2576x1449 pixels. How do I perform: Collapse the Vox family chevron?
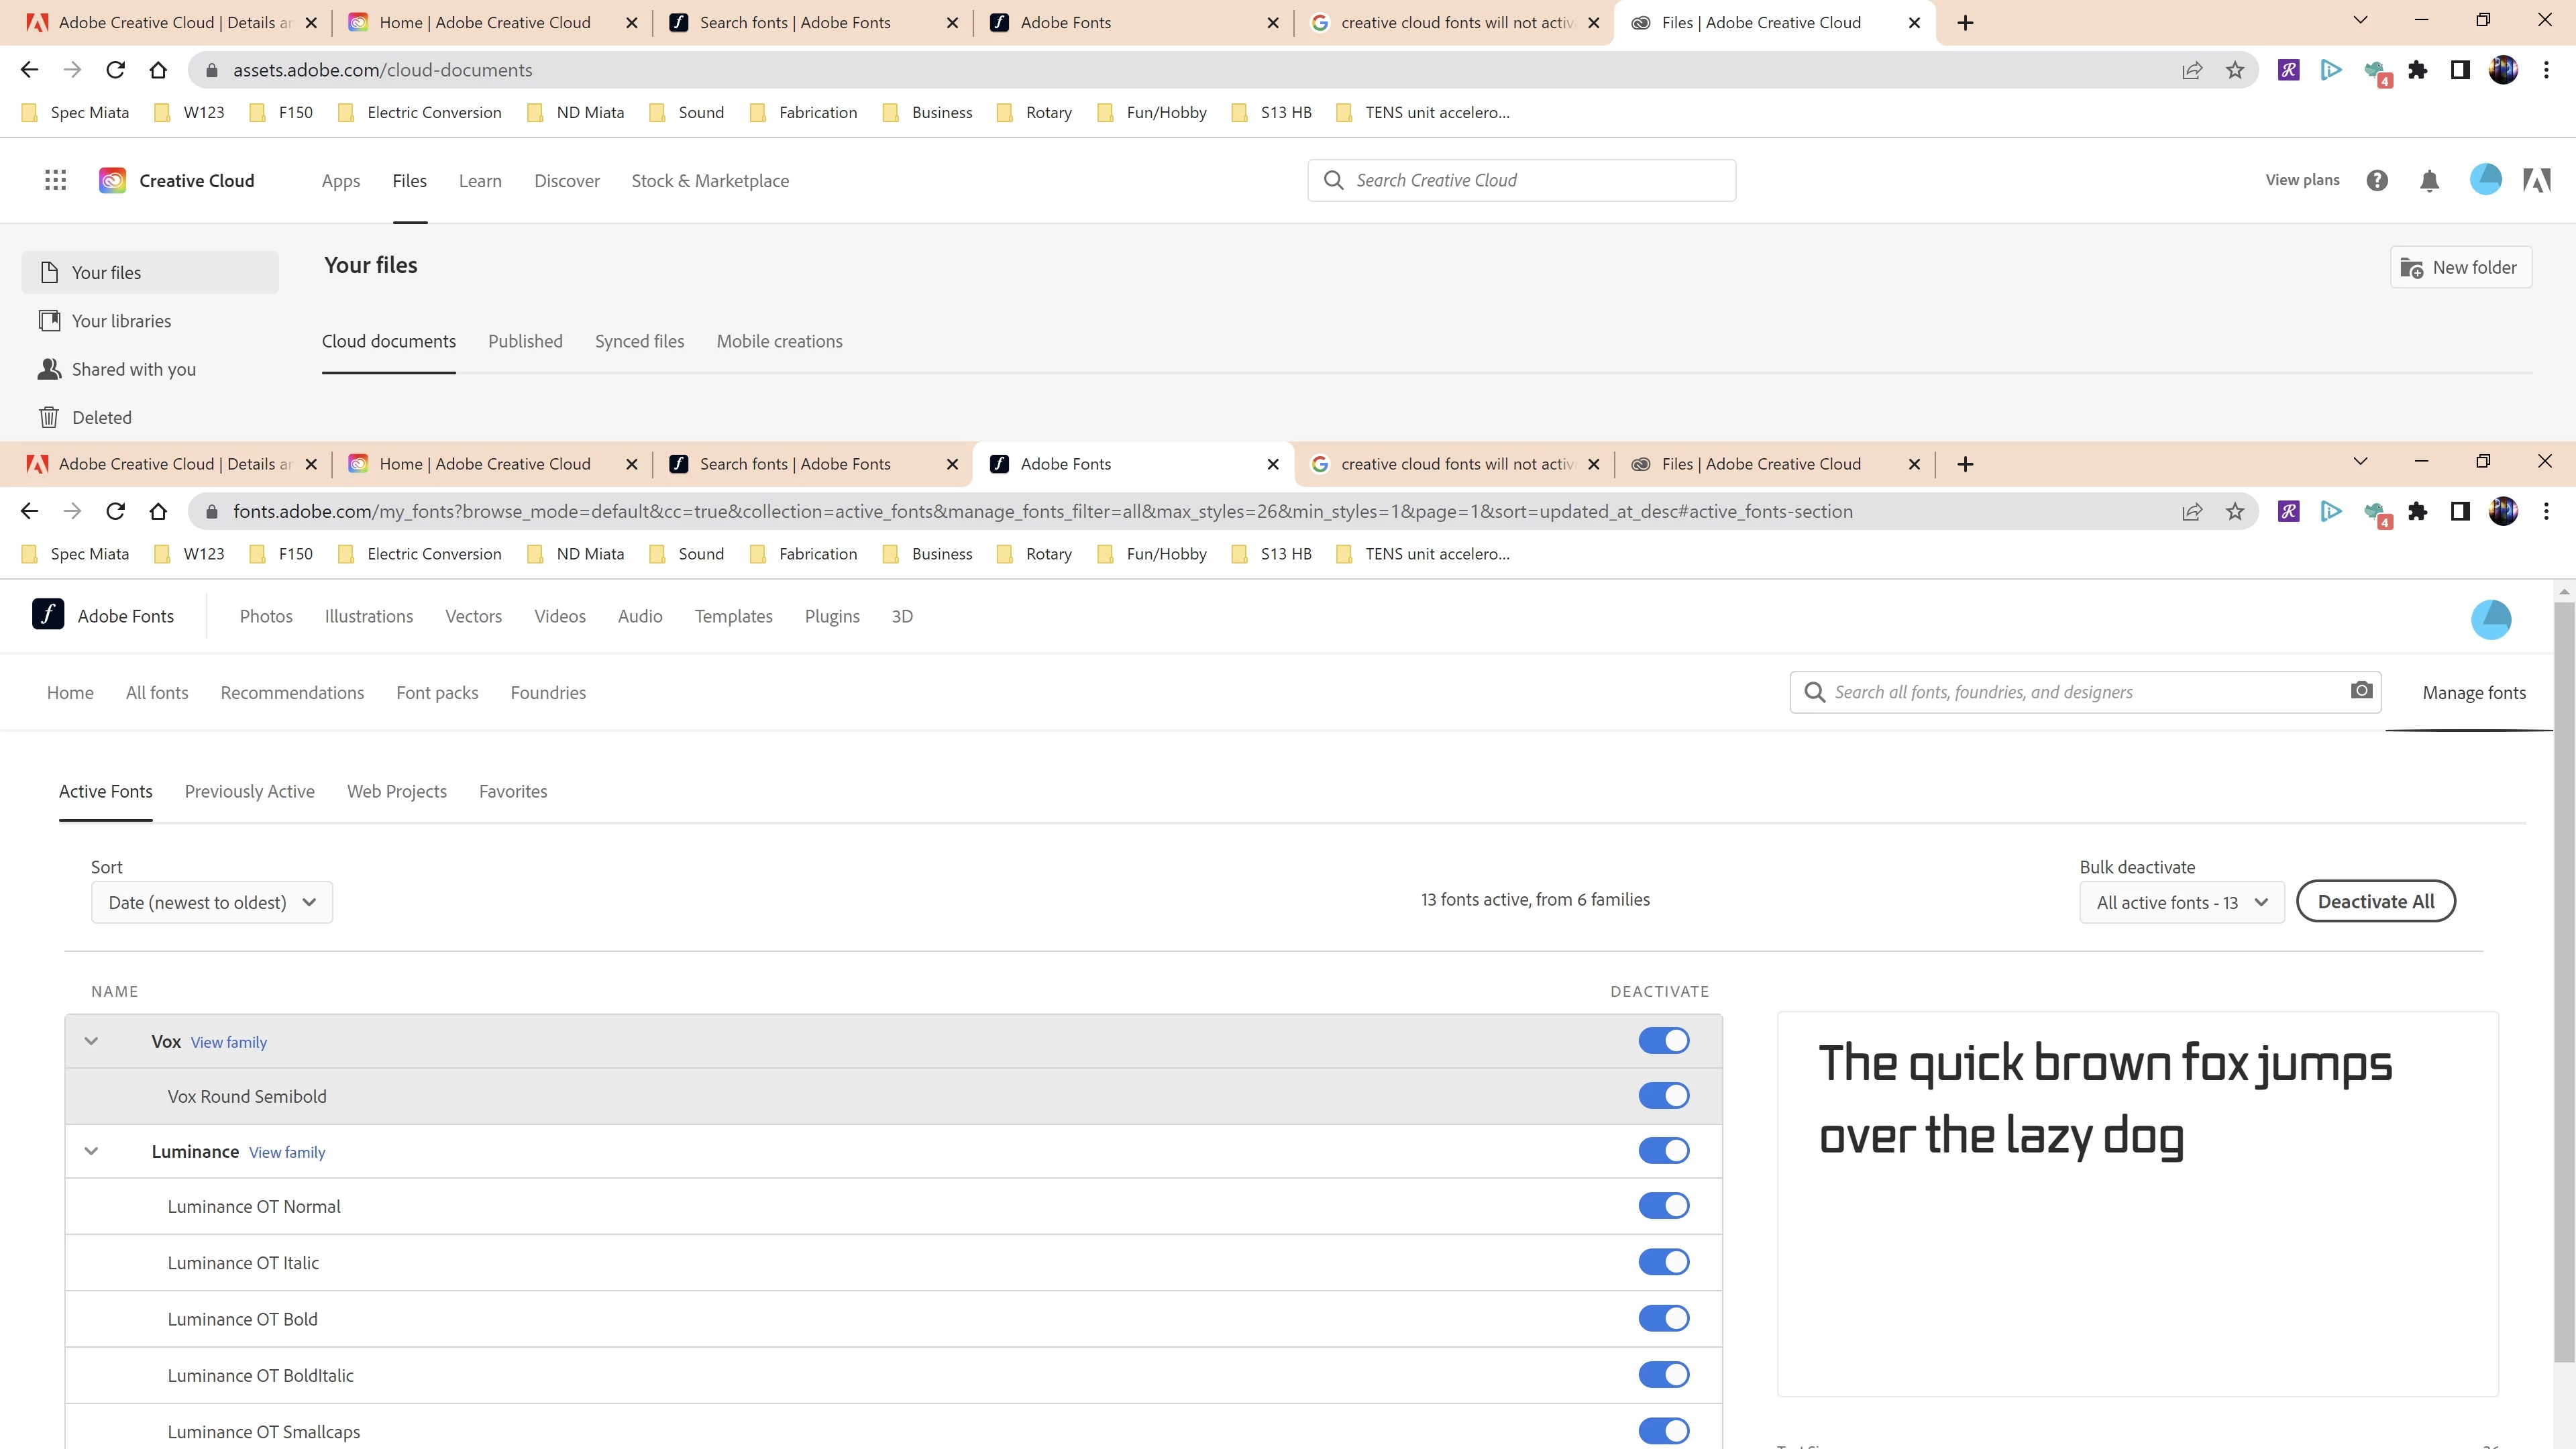(91, 1041)
